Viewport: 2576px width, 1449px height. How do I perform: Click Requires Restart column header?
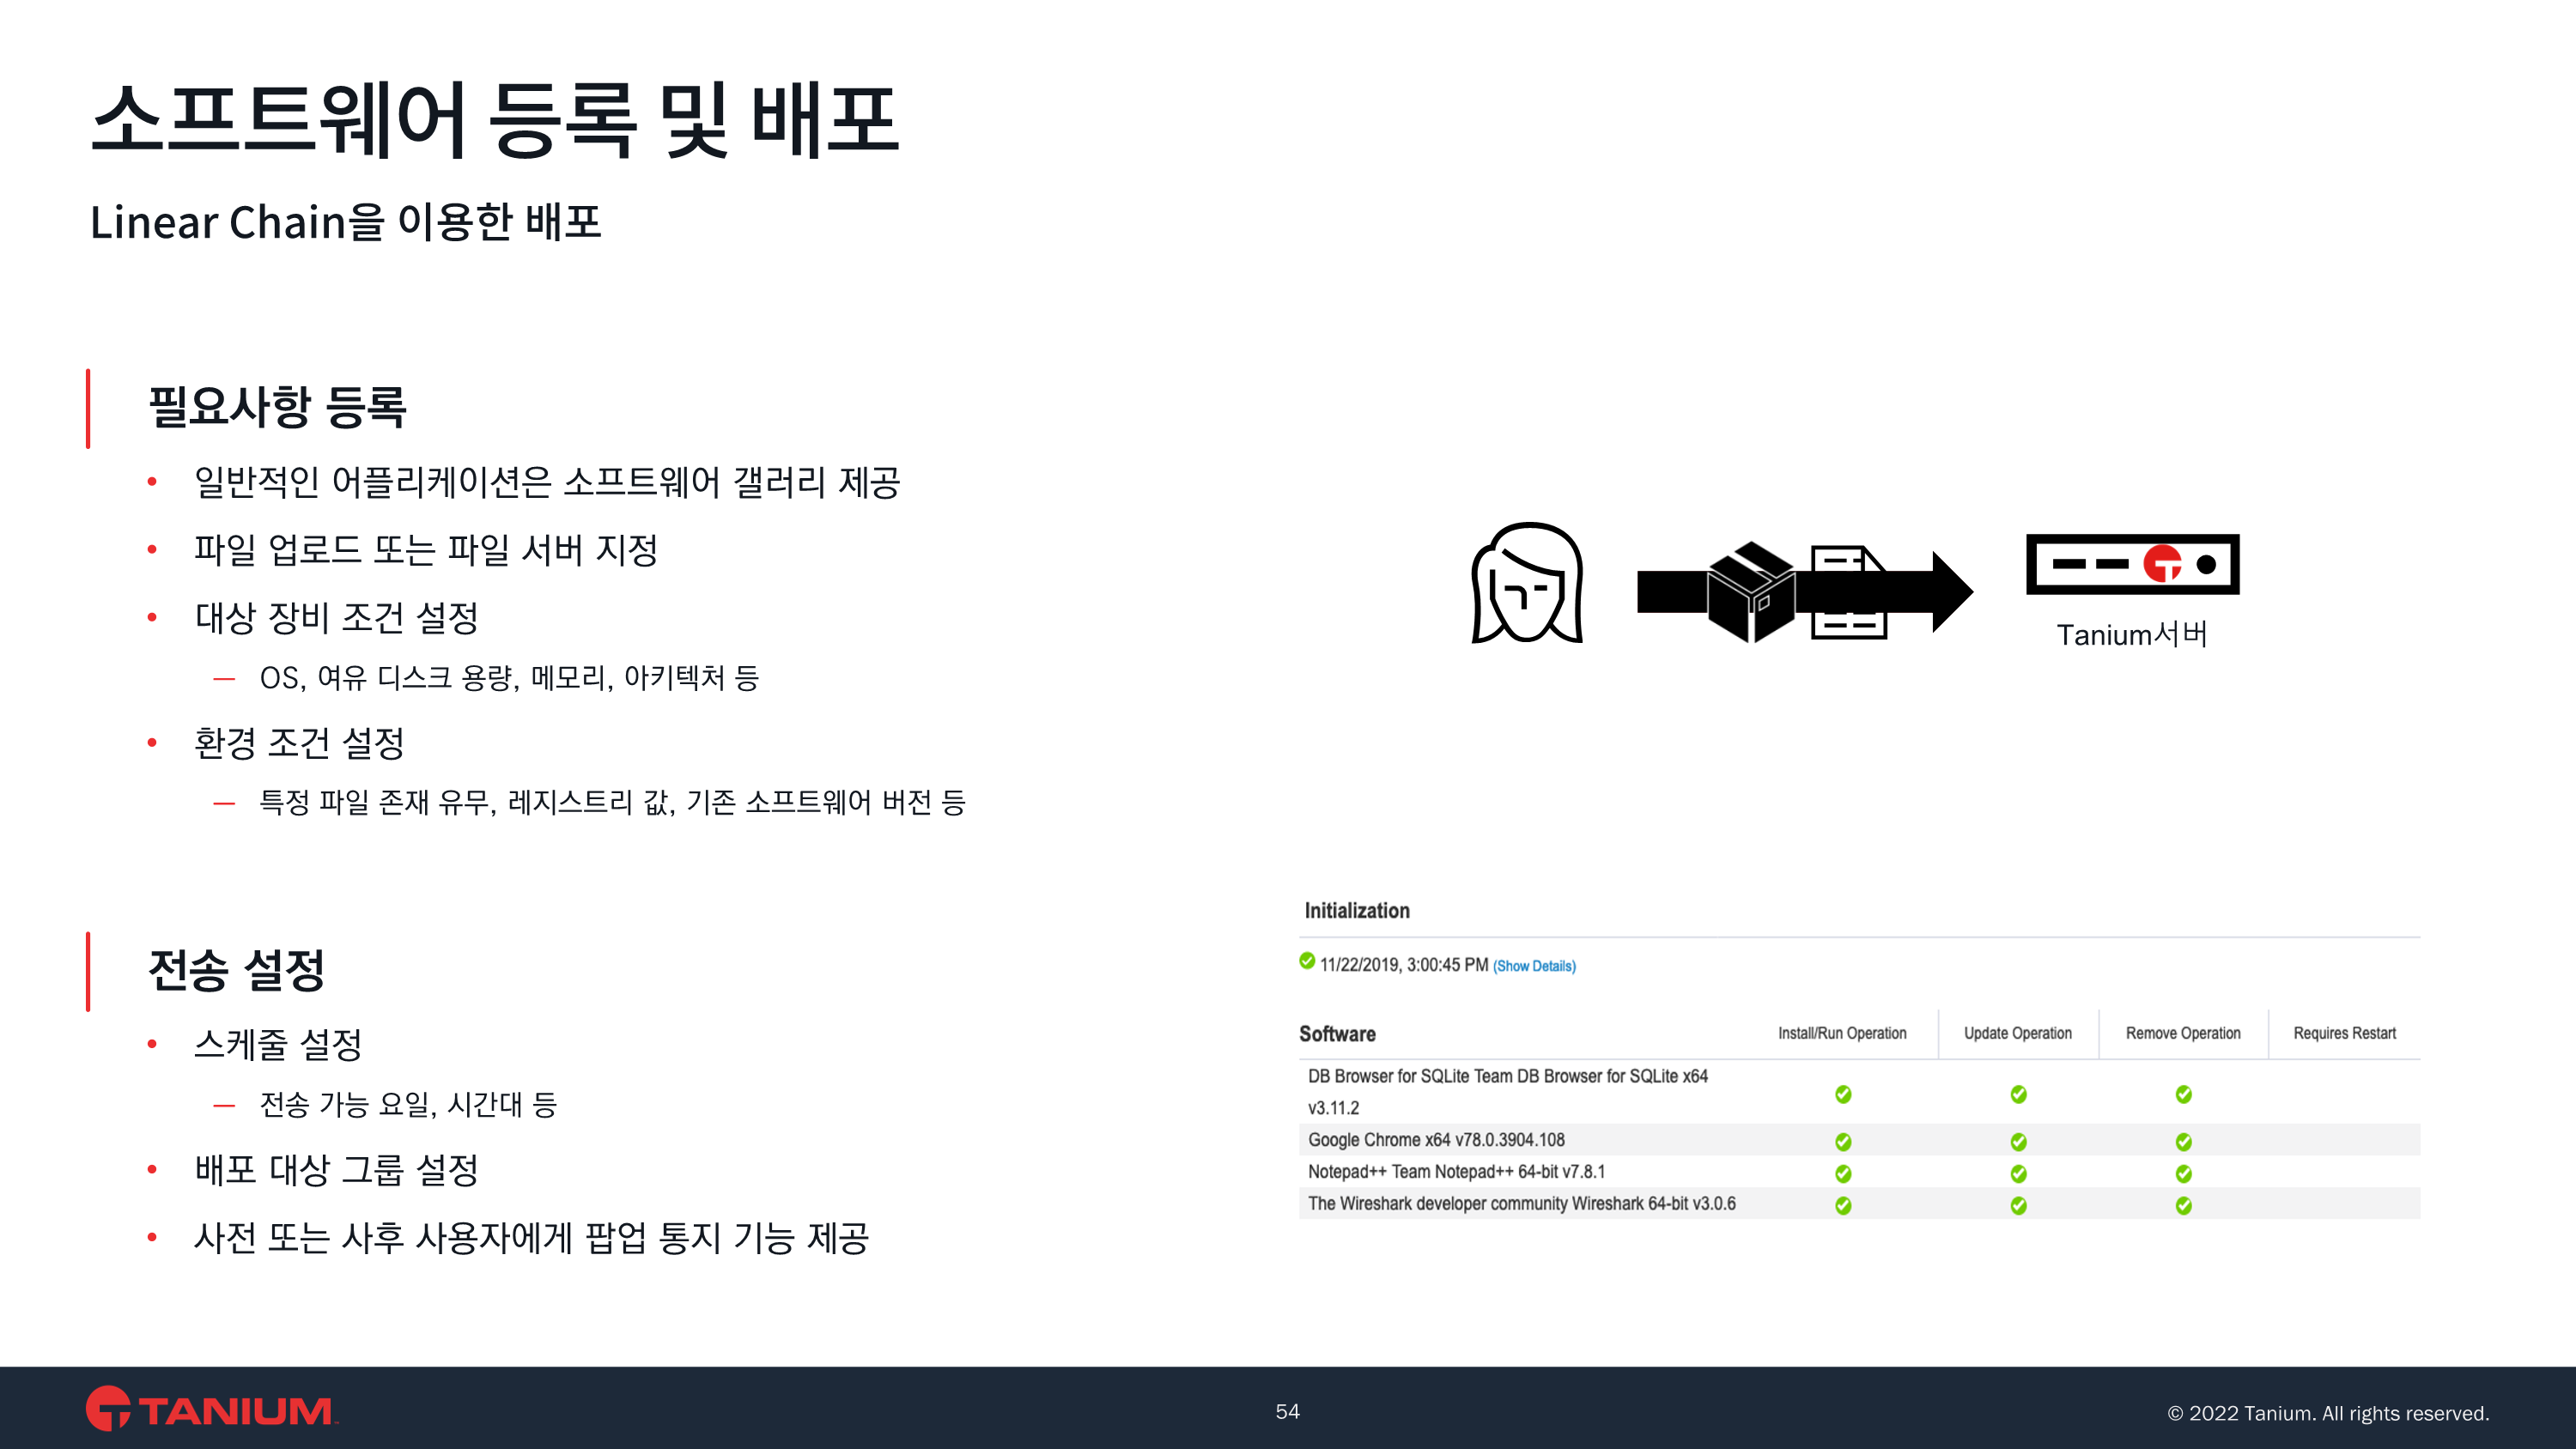click(2344, 1033)
